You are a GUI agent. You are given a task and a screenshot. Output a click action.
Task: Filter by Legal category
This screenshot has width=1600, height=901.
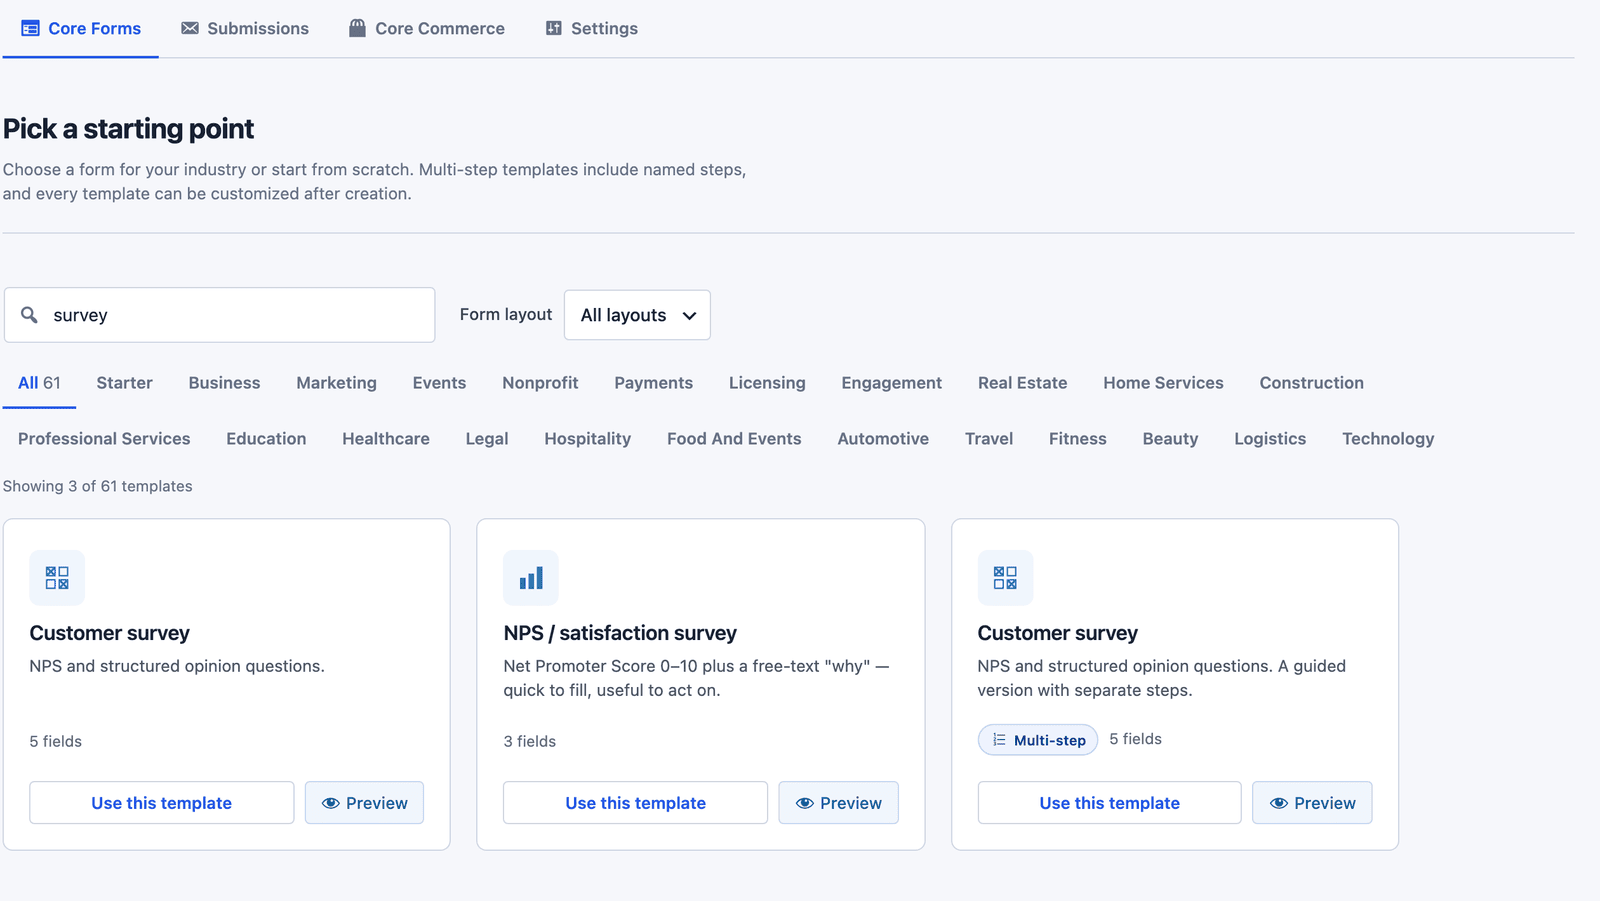487,439
